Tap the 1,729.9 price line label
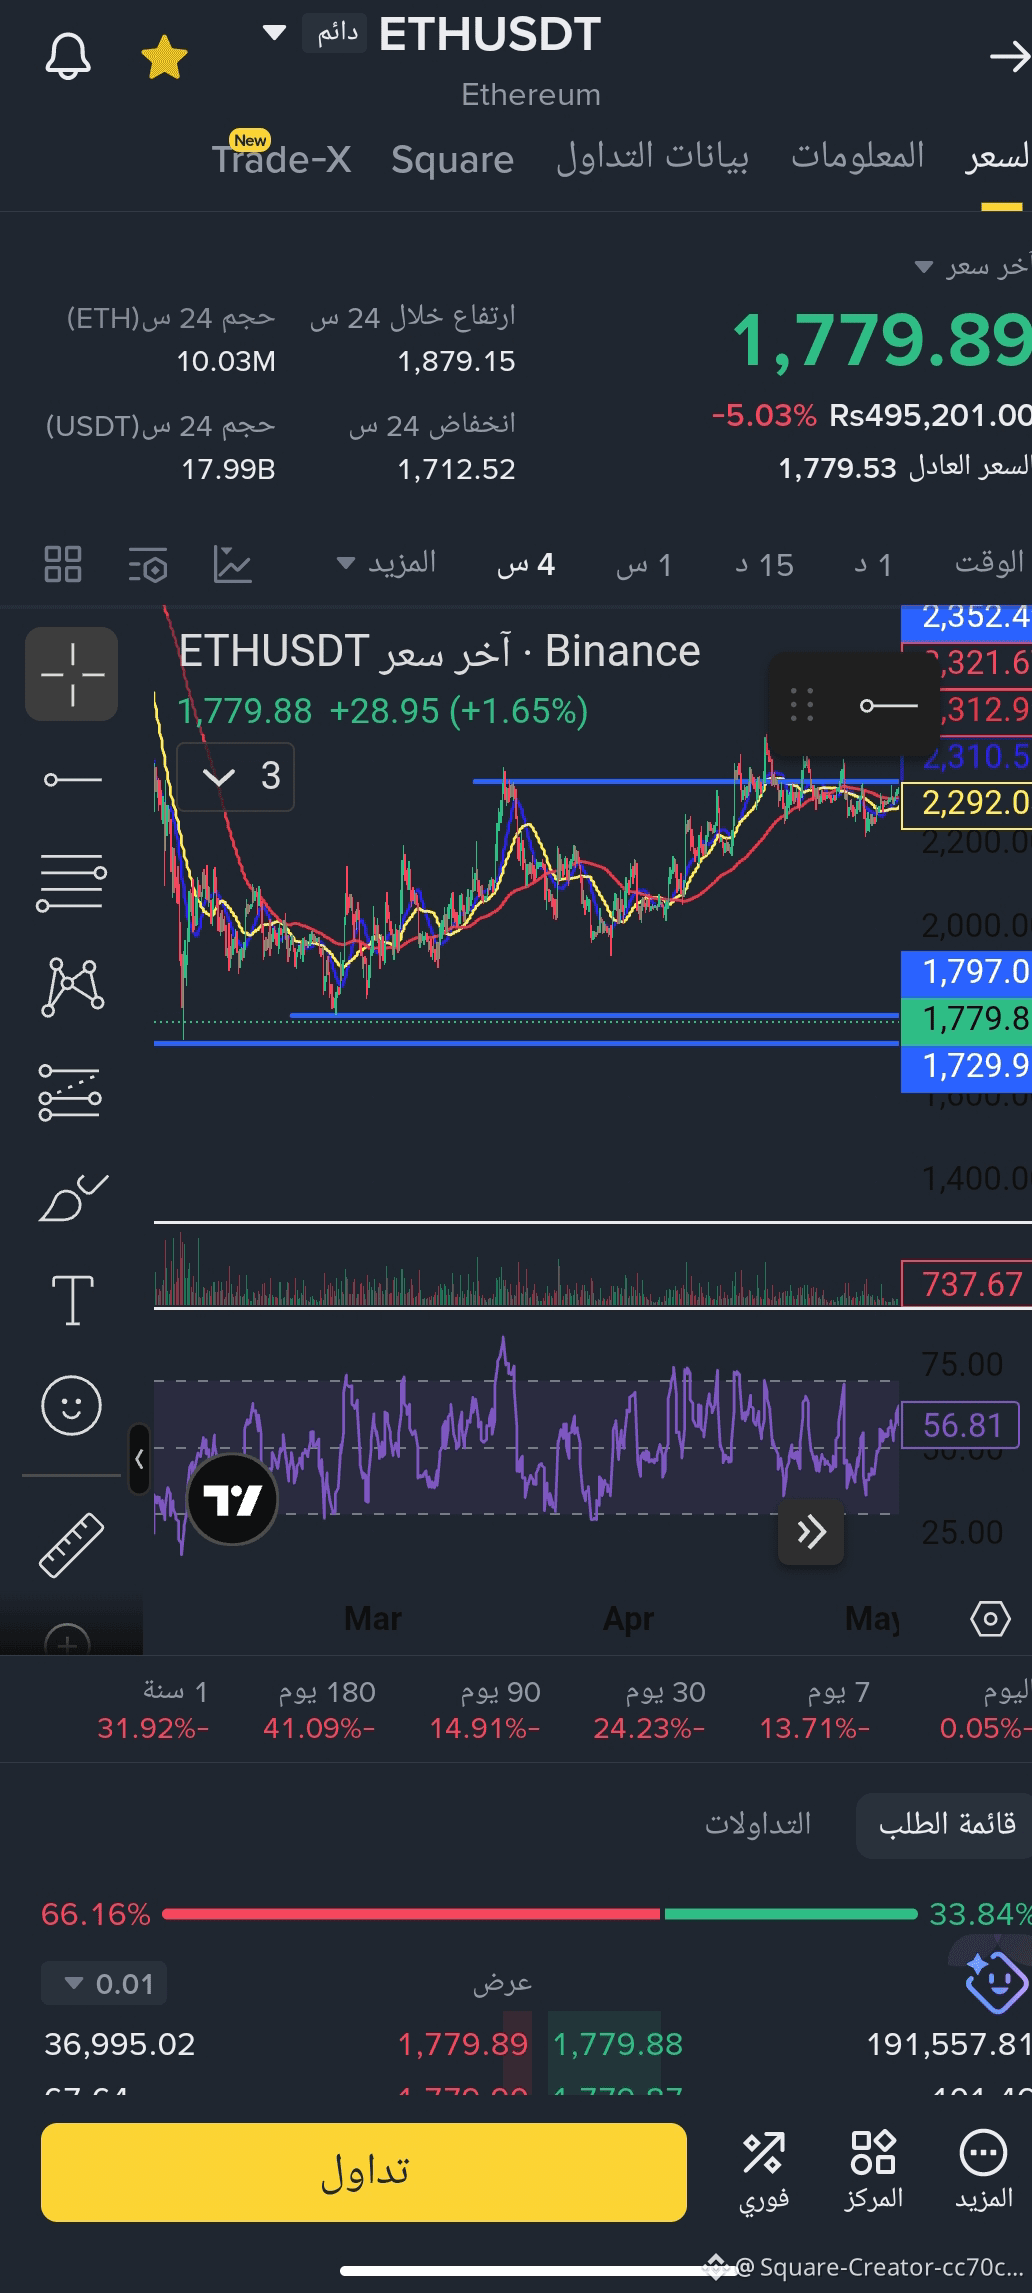Screen dimensions: 1032x2293 coord(966,1066)
